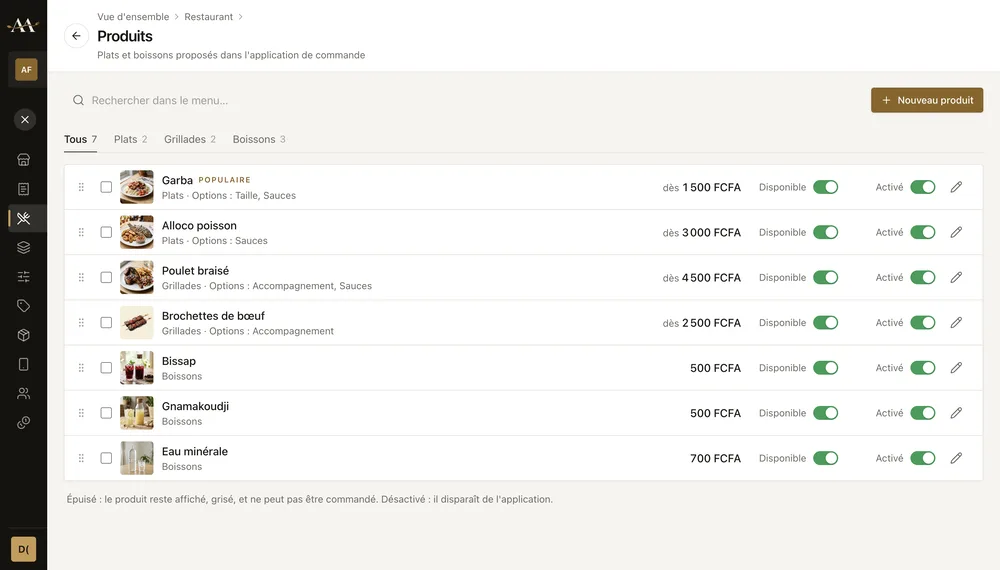Check the Poulet braisé row checkbox
The image size is (1000, 570).
click(106, 277)
